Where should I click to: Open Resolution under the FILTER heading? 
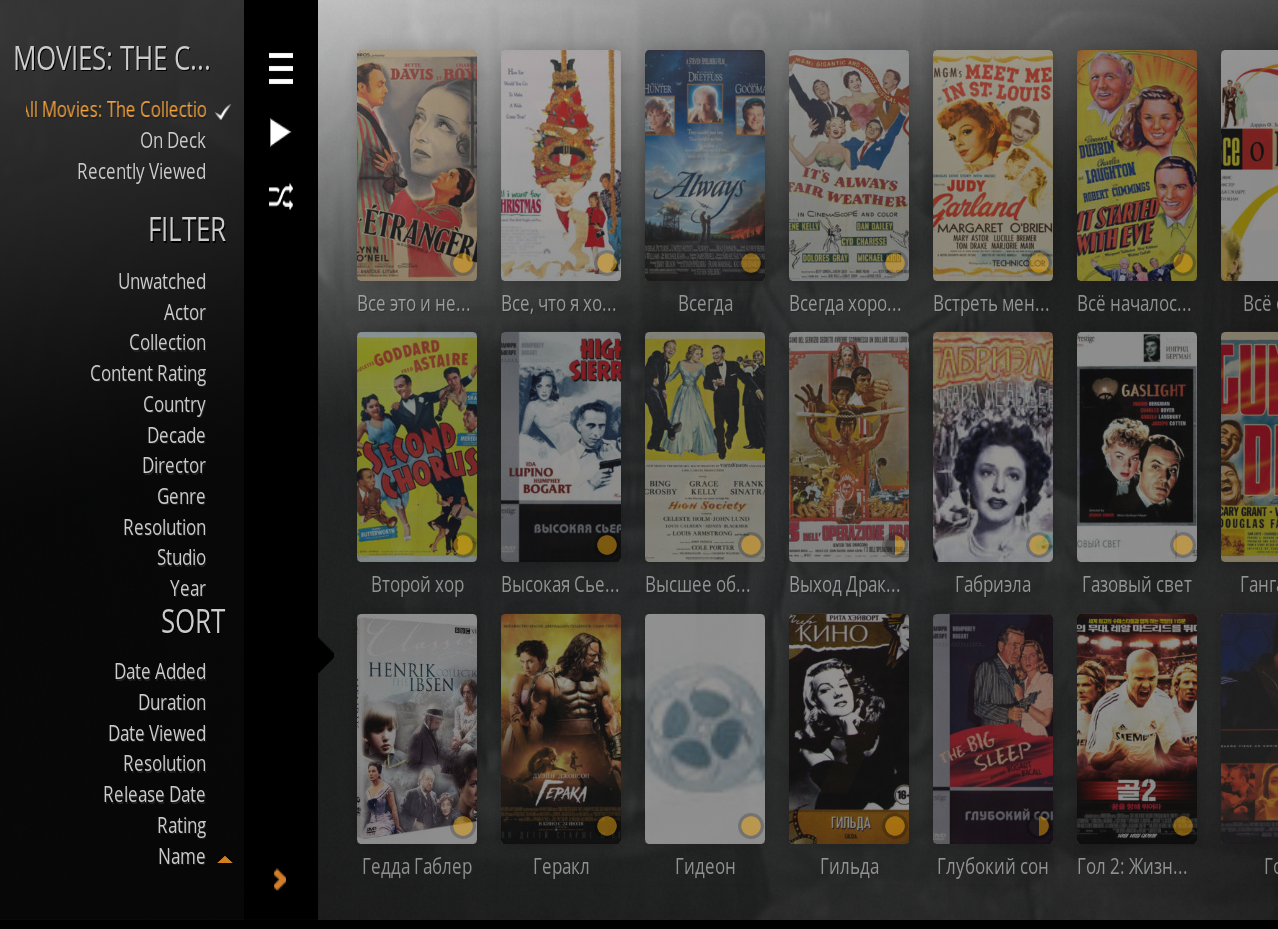[164, 528]
